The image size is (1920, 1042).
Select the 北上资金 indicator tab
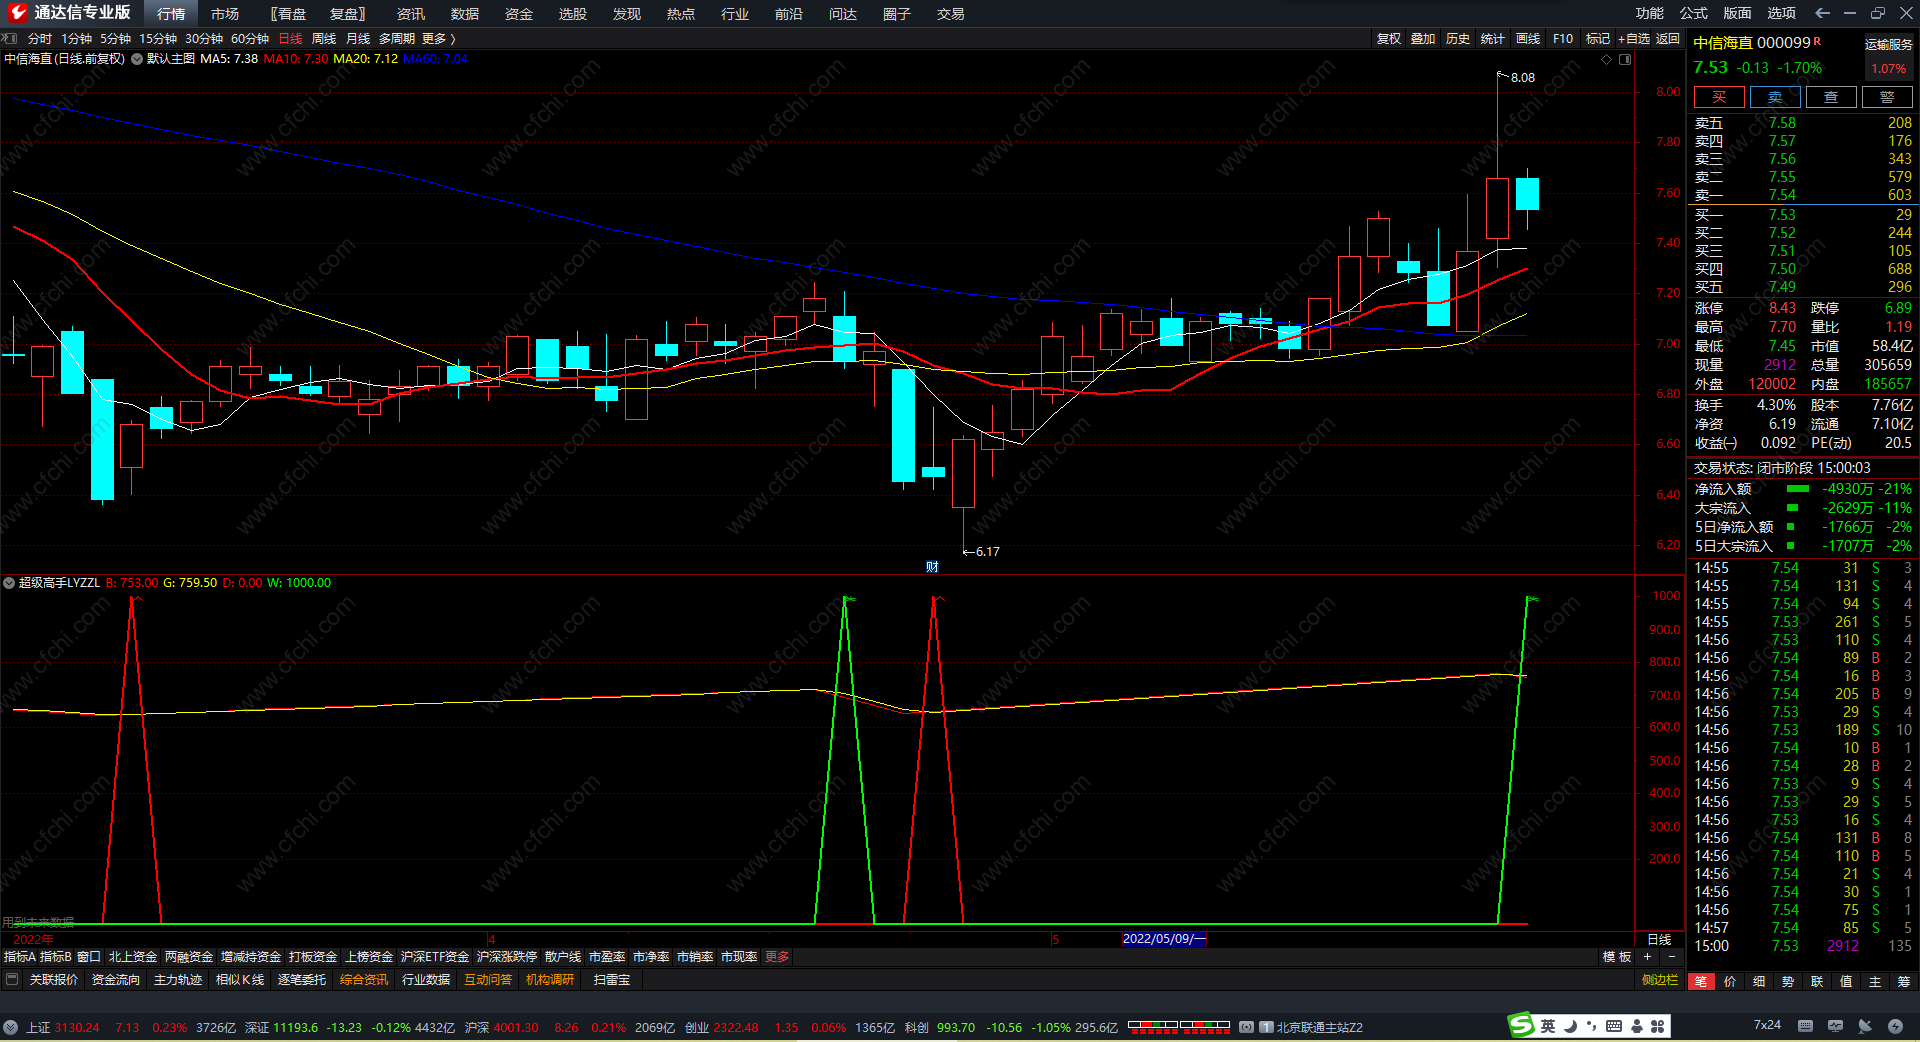tap(133, 957)
